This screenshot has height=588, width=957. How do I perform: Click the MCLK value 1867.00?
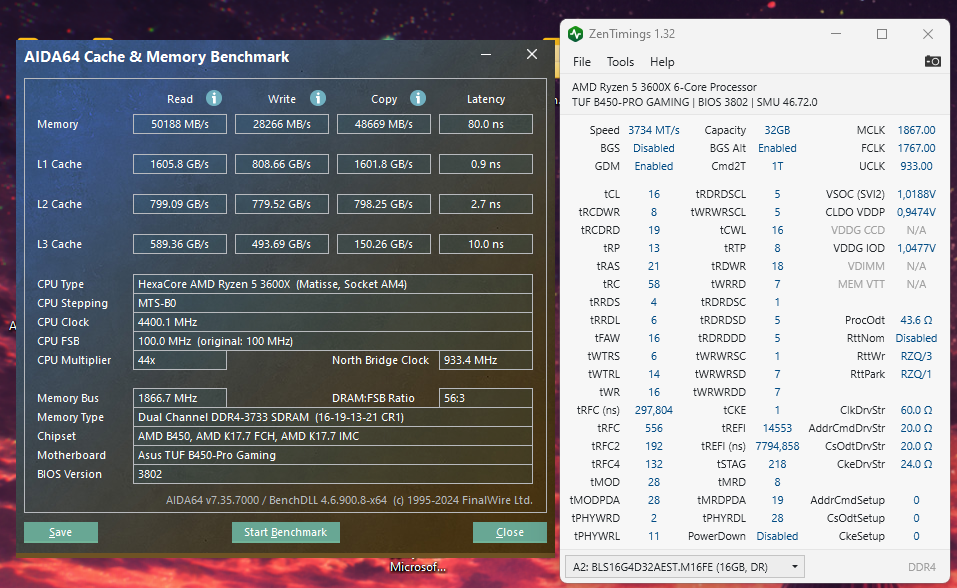click(x=916, y=130)
